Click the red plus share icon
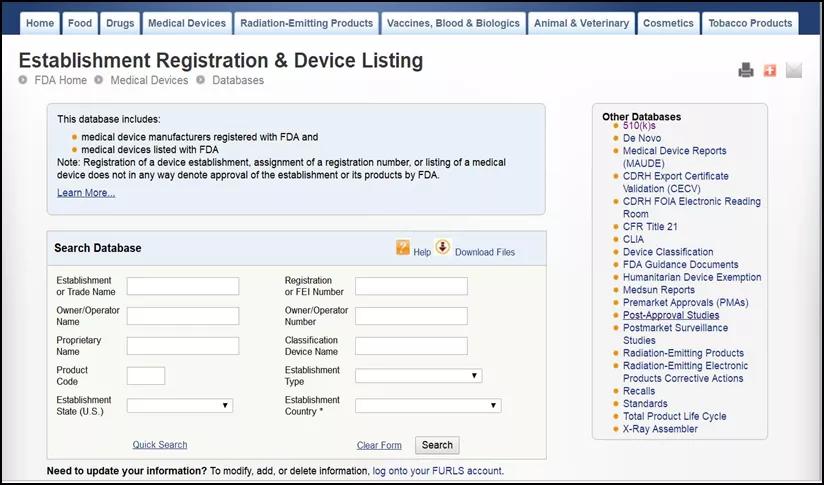This screenshot has width=824, height=485. [769, 70]
